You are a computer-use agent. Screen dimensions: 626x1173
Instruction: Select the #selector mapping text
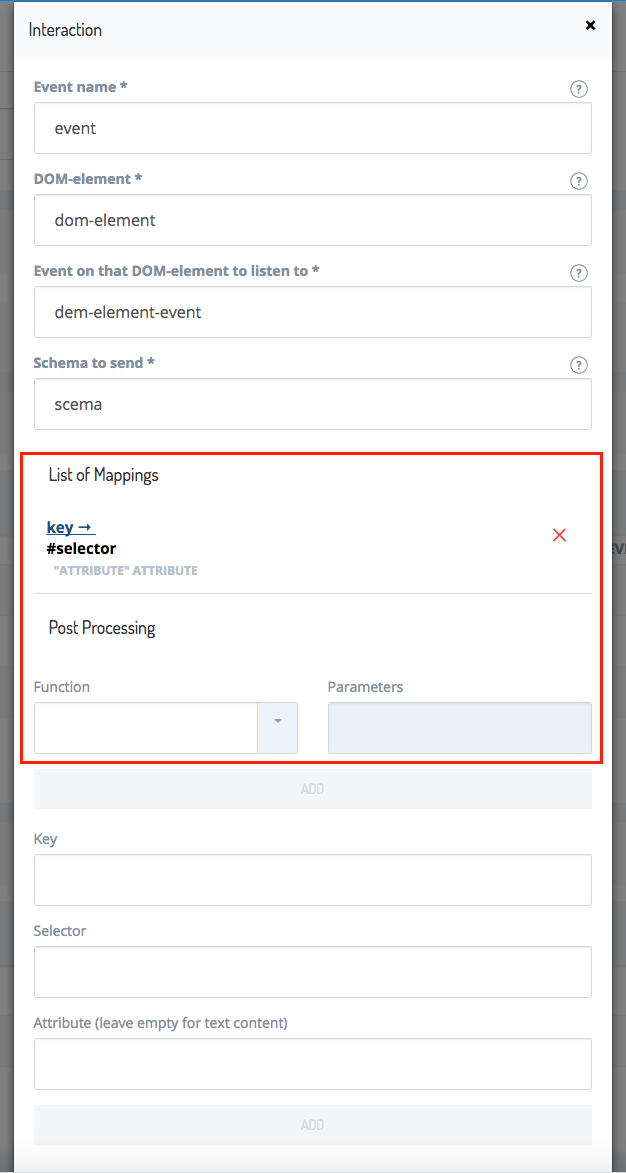click(x=82, y=548)
